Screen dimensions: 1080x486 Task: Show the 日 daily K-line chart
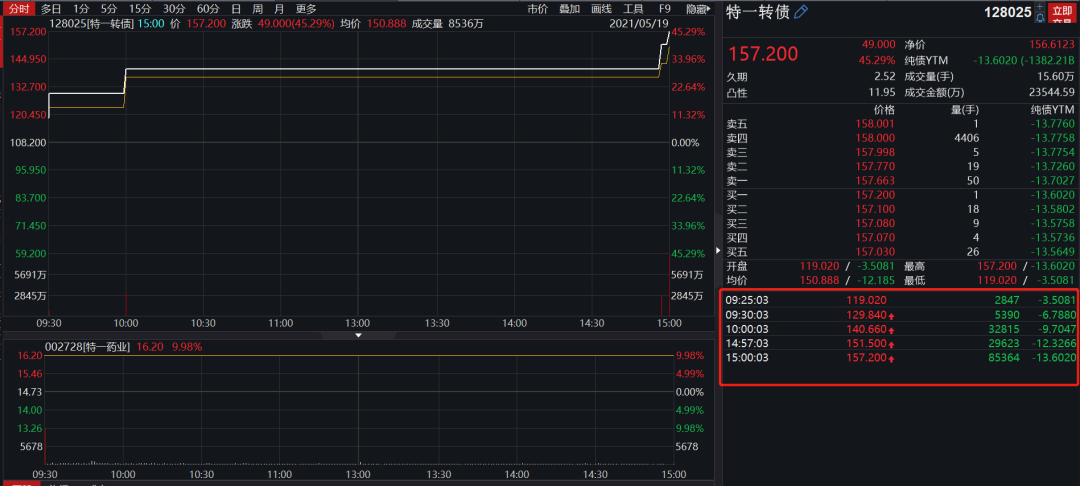tap(236, 9)
